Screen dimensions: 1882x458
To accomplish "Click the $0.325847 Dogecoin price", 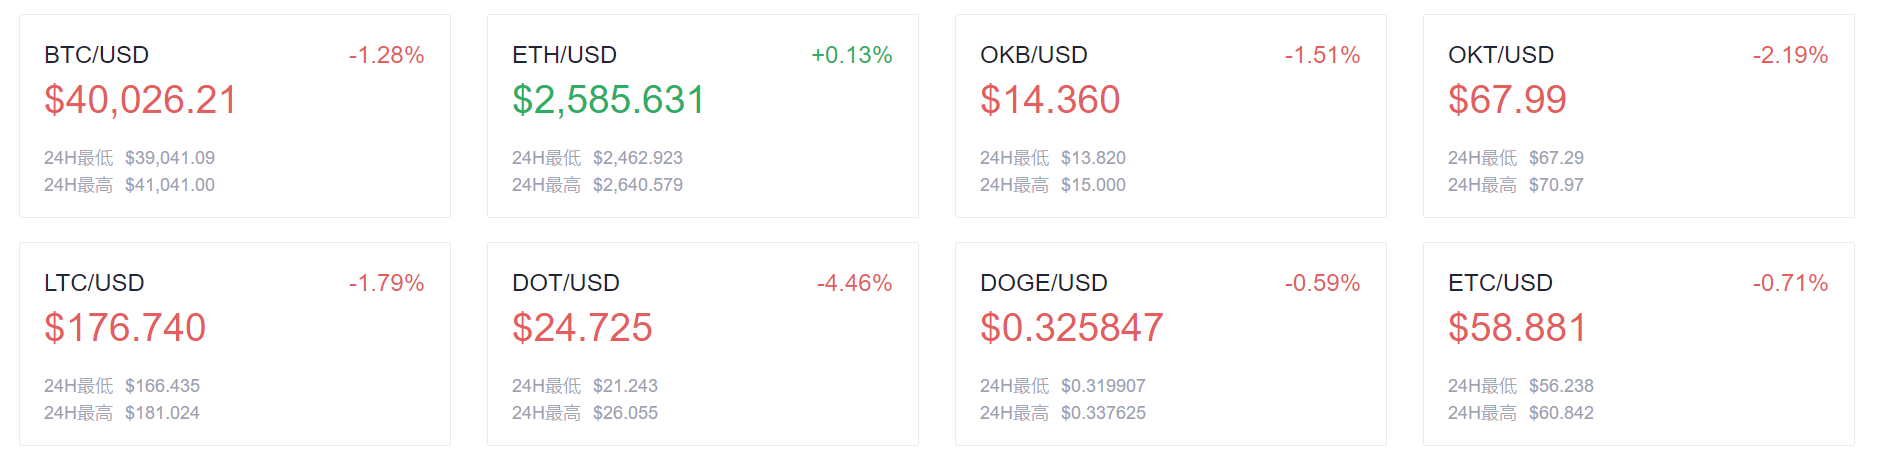I will click(x=1072, y=328).
